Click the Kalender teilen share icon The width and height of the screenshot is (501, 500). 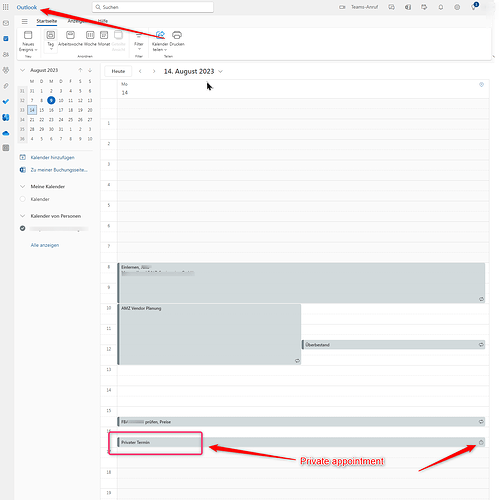point(160,35)
